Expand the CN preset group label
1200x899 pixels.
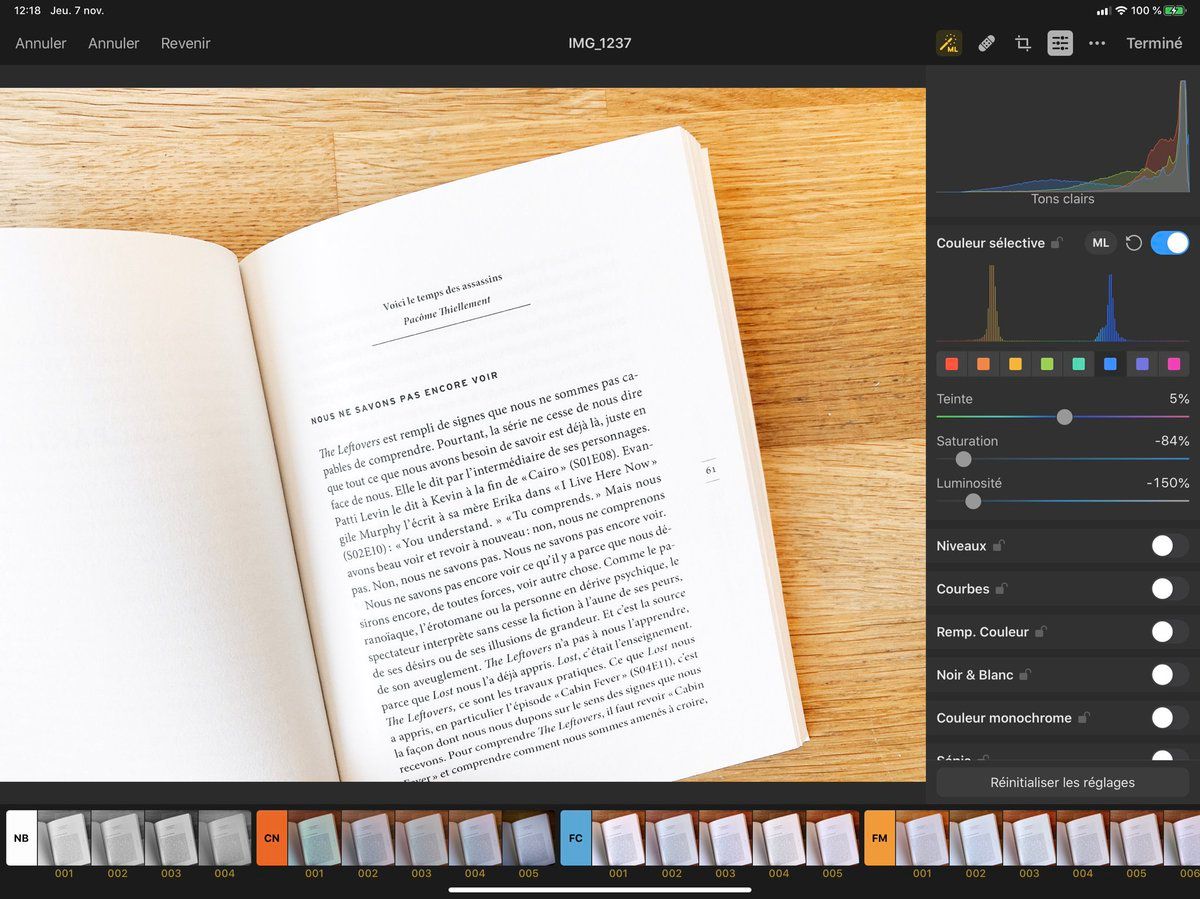pyautogui.click(x=272, y=837)
